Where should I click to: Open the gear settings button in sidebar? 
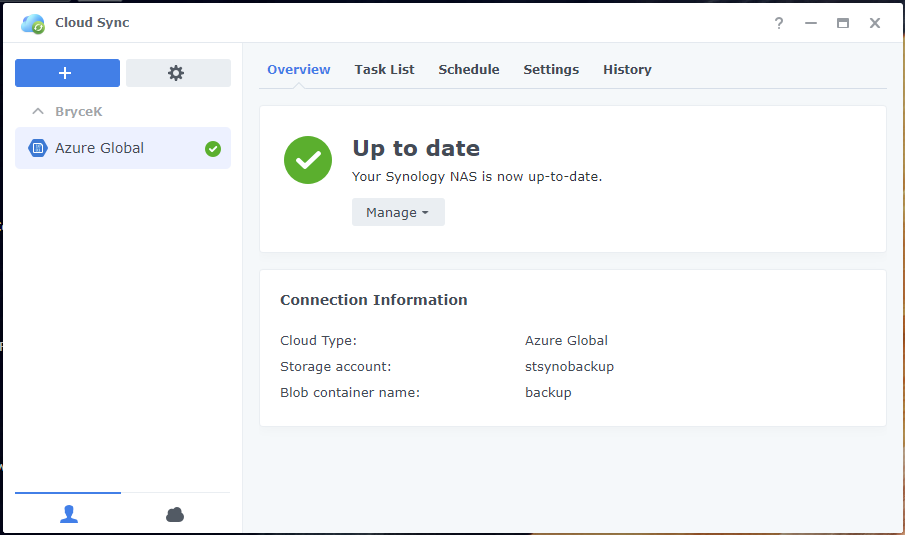[177, 73]
